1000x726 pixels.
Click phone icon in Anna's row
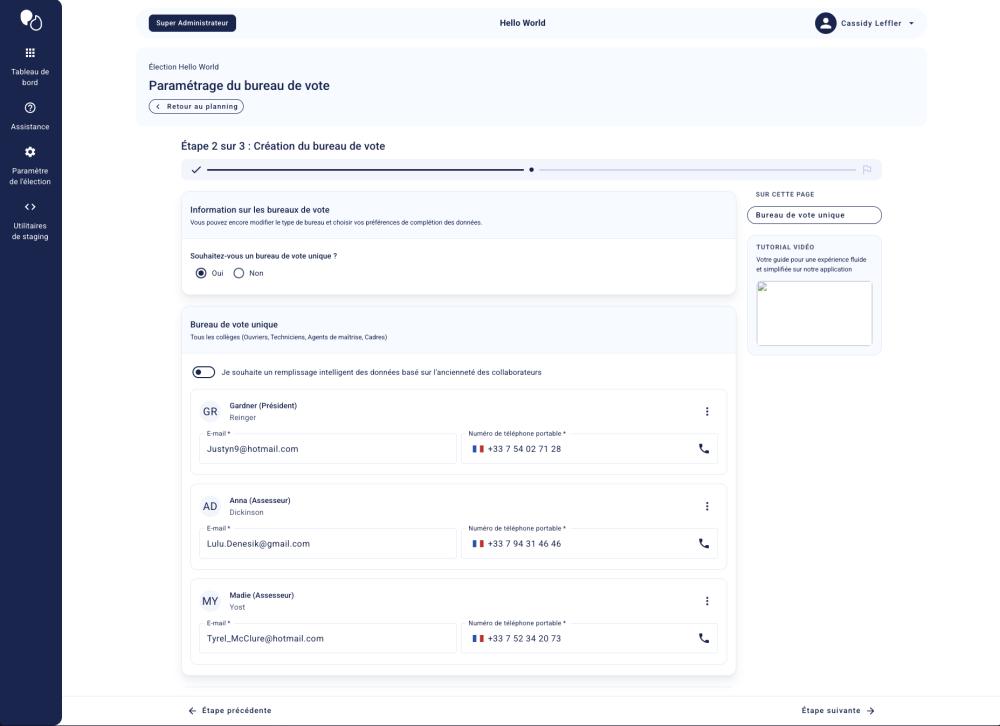(x=703, y=544)
